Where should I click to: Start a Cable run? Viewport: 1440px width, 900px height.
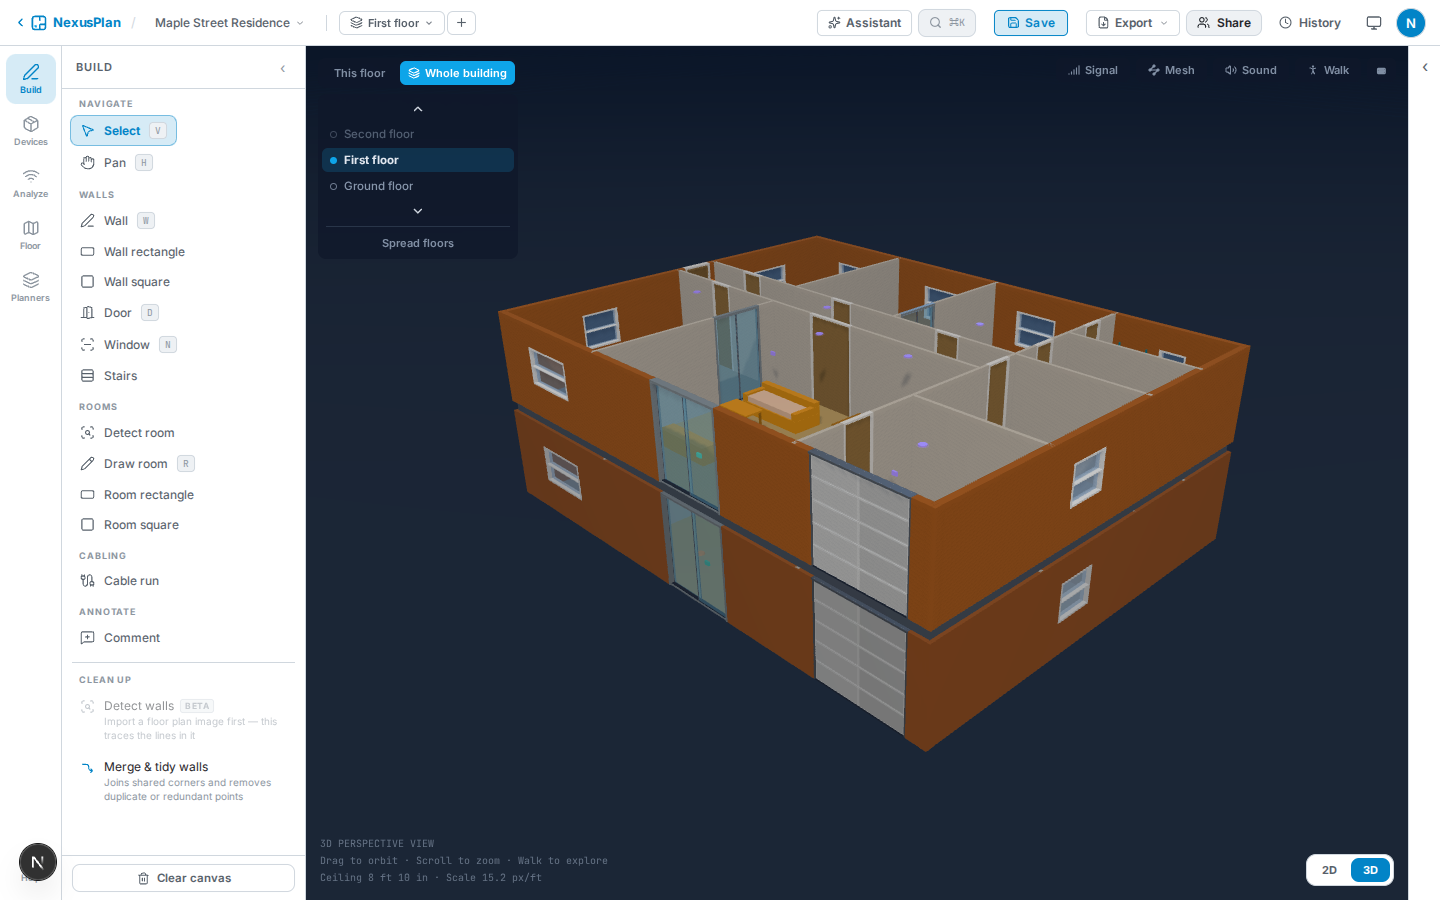click(x=119, y=581)
